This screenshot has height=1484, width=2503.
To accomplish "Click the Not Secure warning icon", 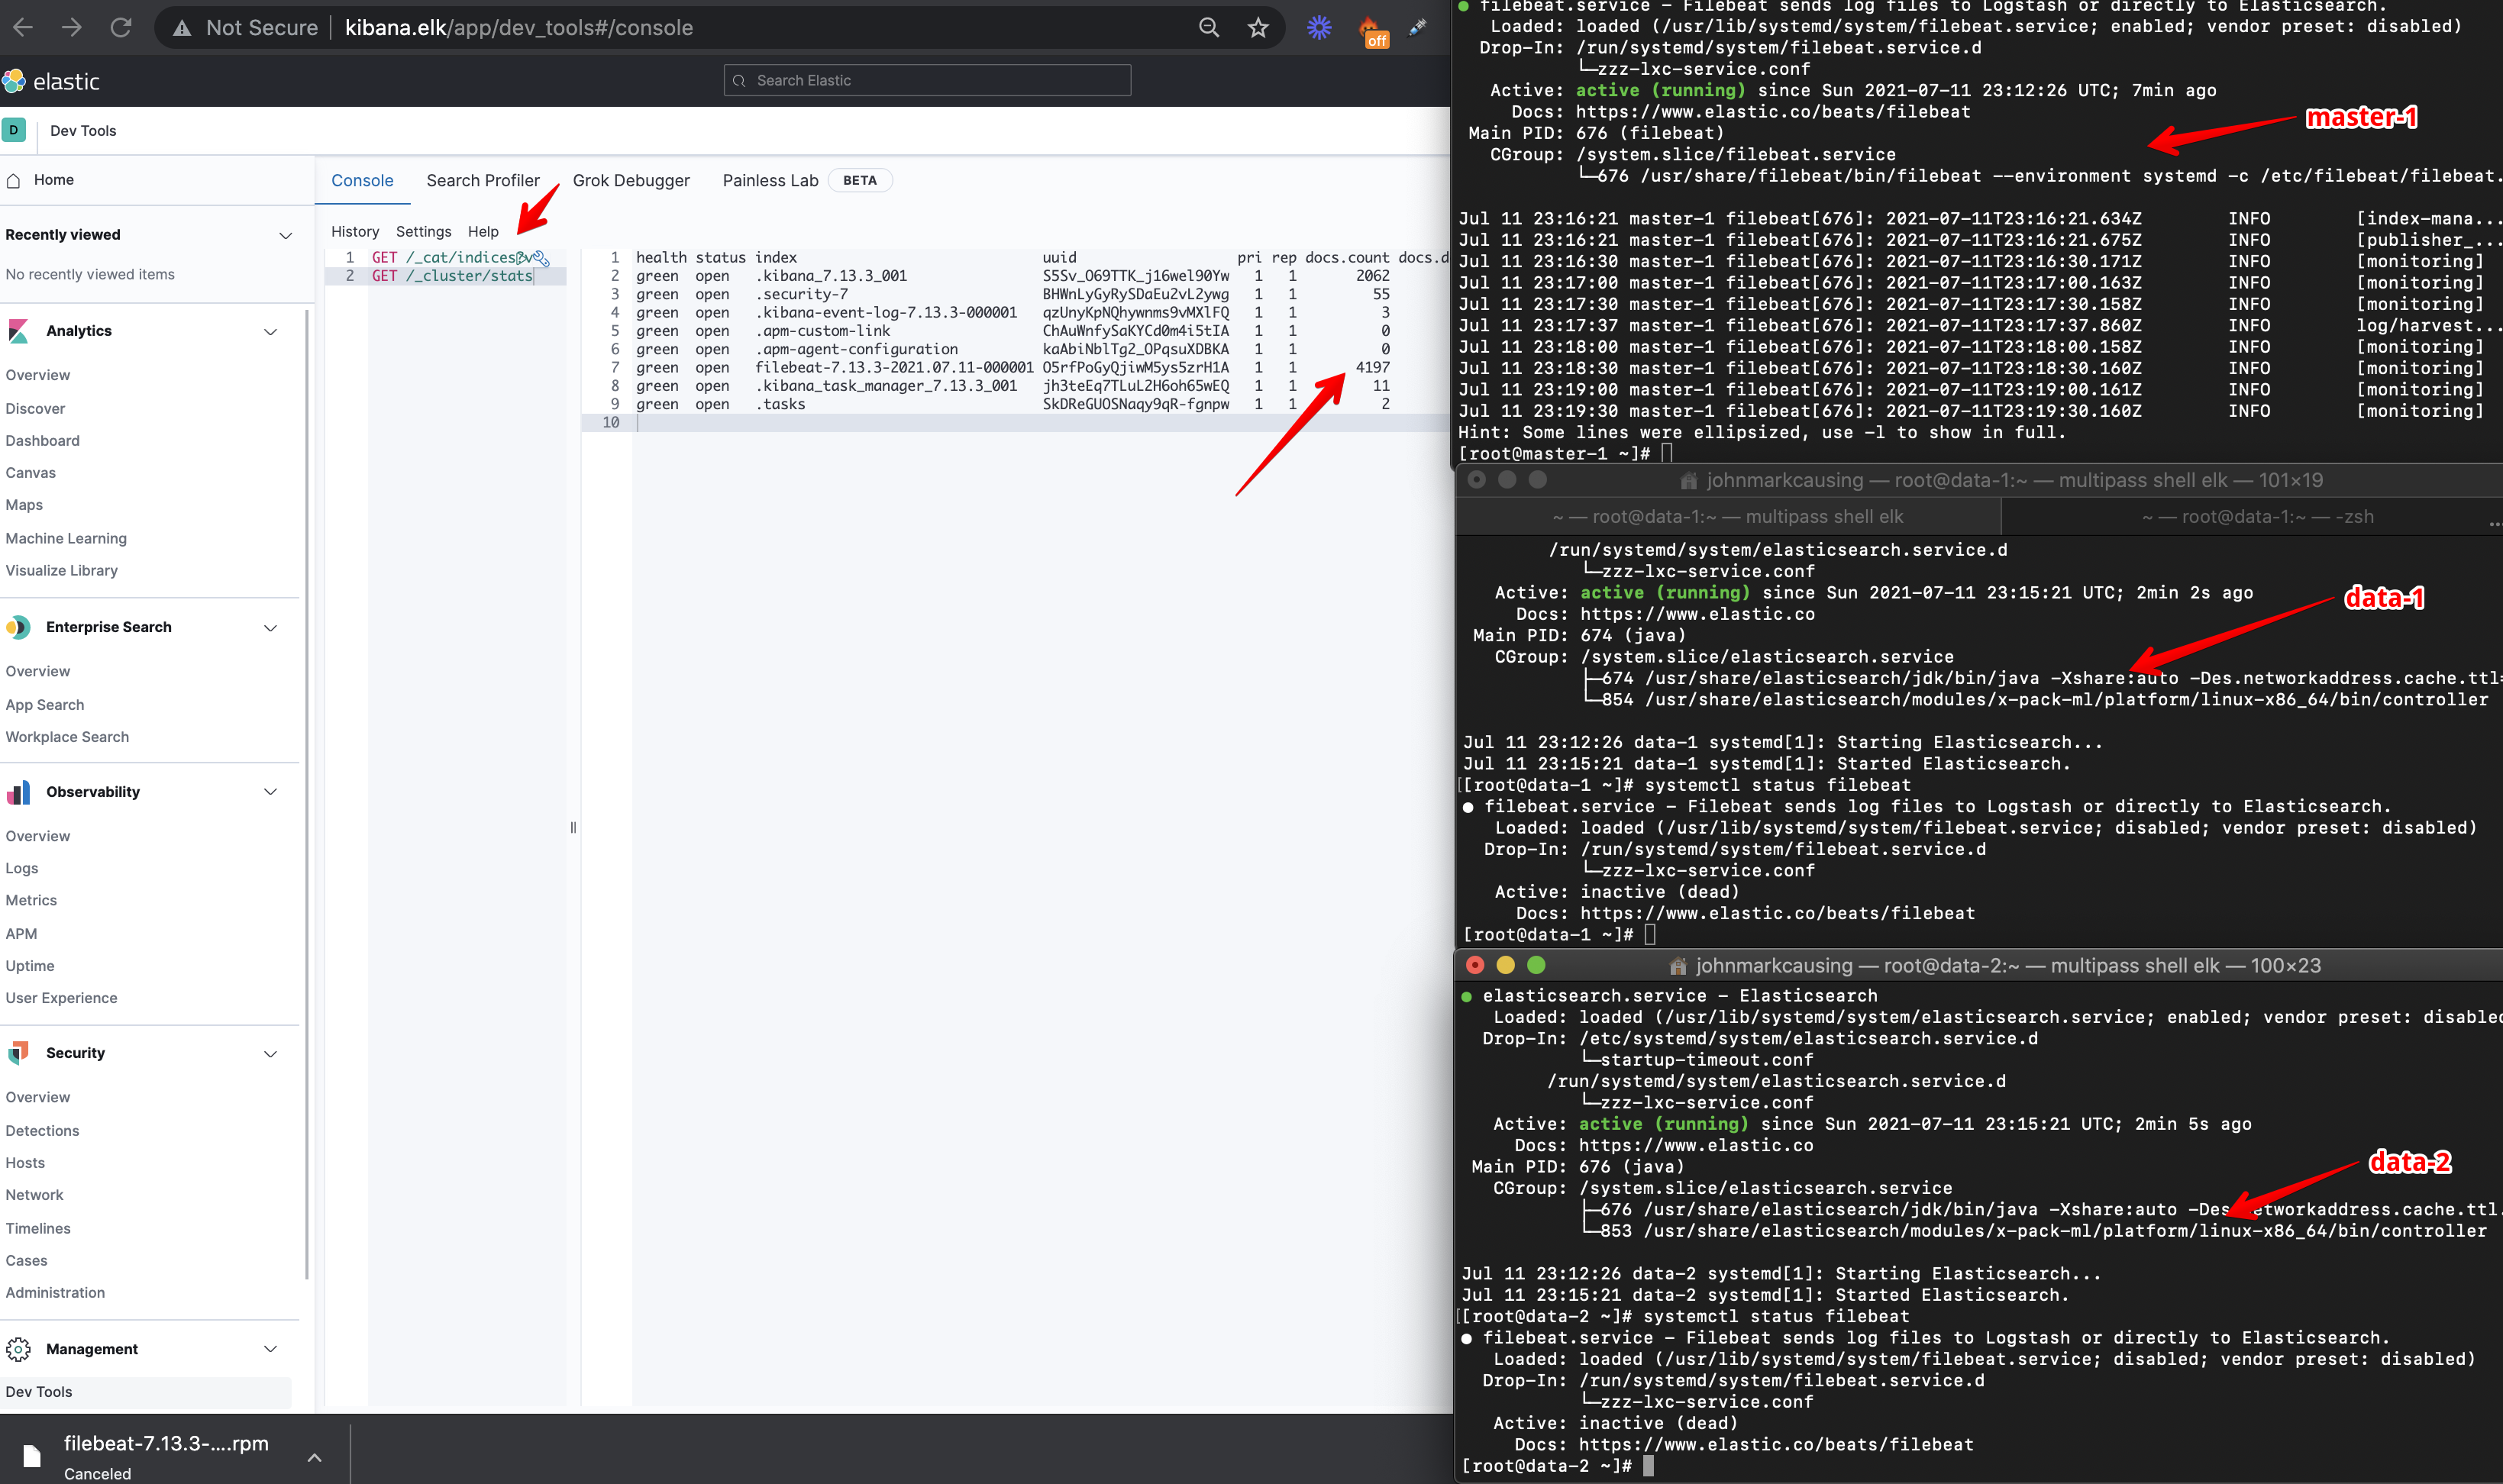I will 182,28.
